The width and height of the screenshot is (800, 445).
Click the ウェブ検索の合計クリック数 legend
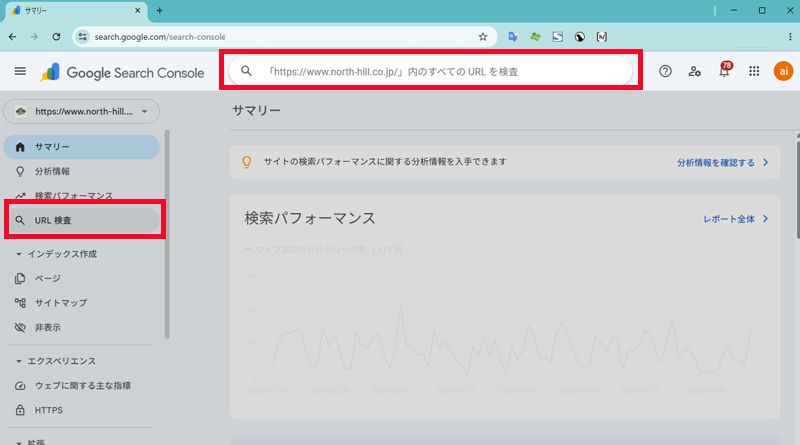click(x=323, y=250)
